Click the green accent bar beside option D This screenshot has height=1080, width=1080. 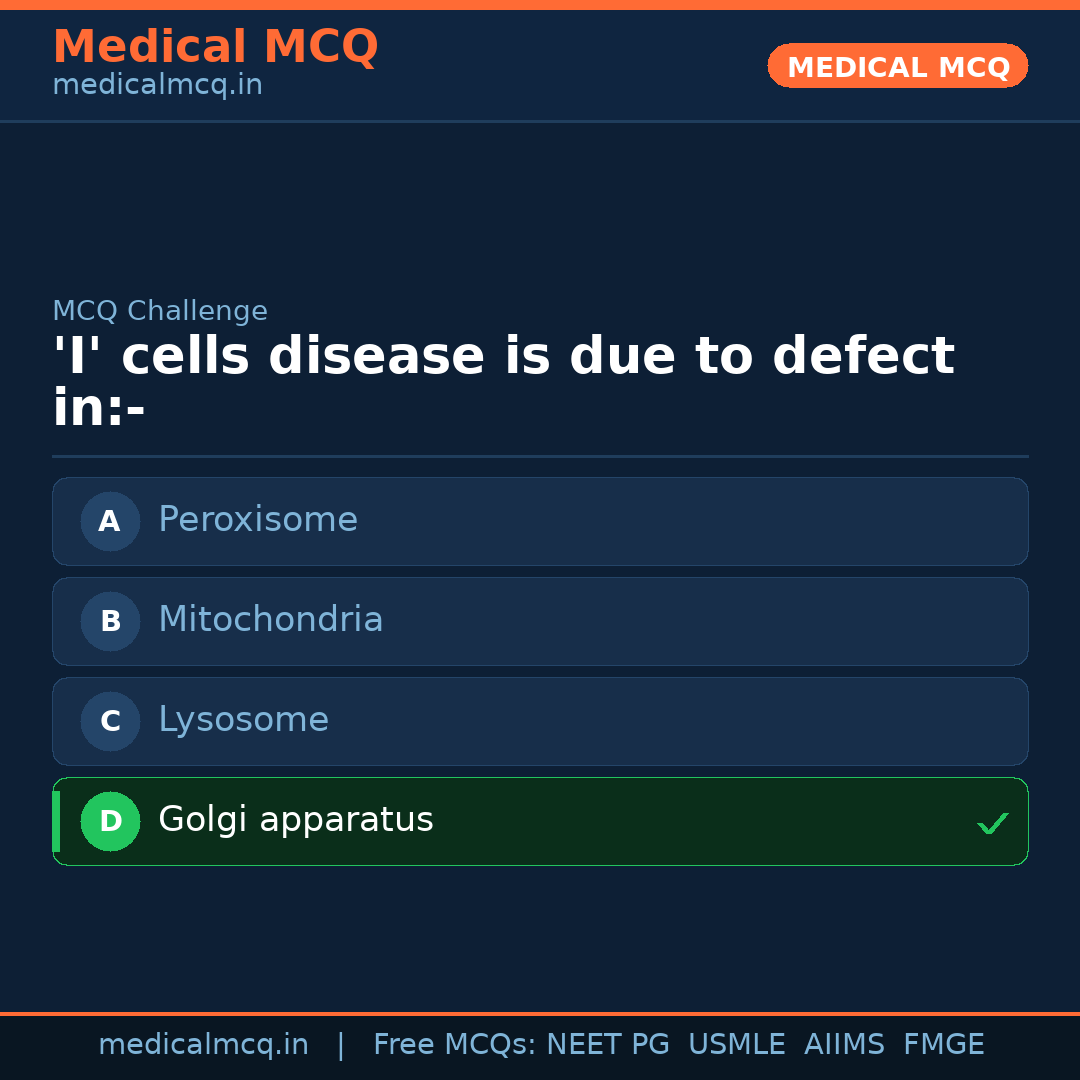[x=55, y=821]
